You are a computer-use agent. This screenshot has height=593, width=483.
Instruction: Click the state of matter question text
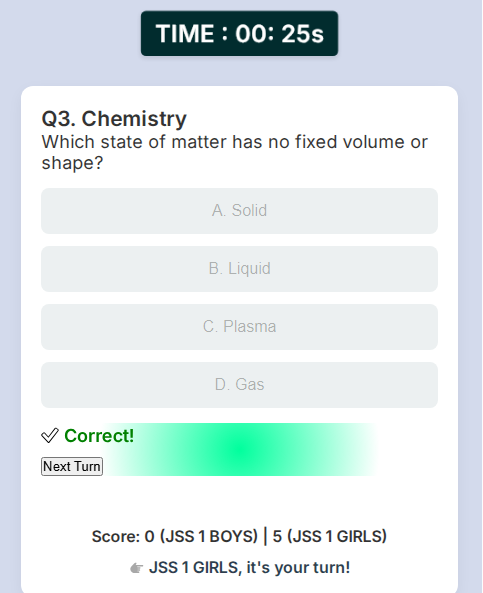point(235,152)
